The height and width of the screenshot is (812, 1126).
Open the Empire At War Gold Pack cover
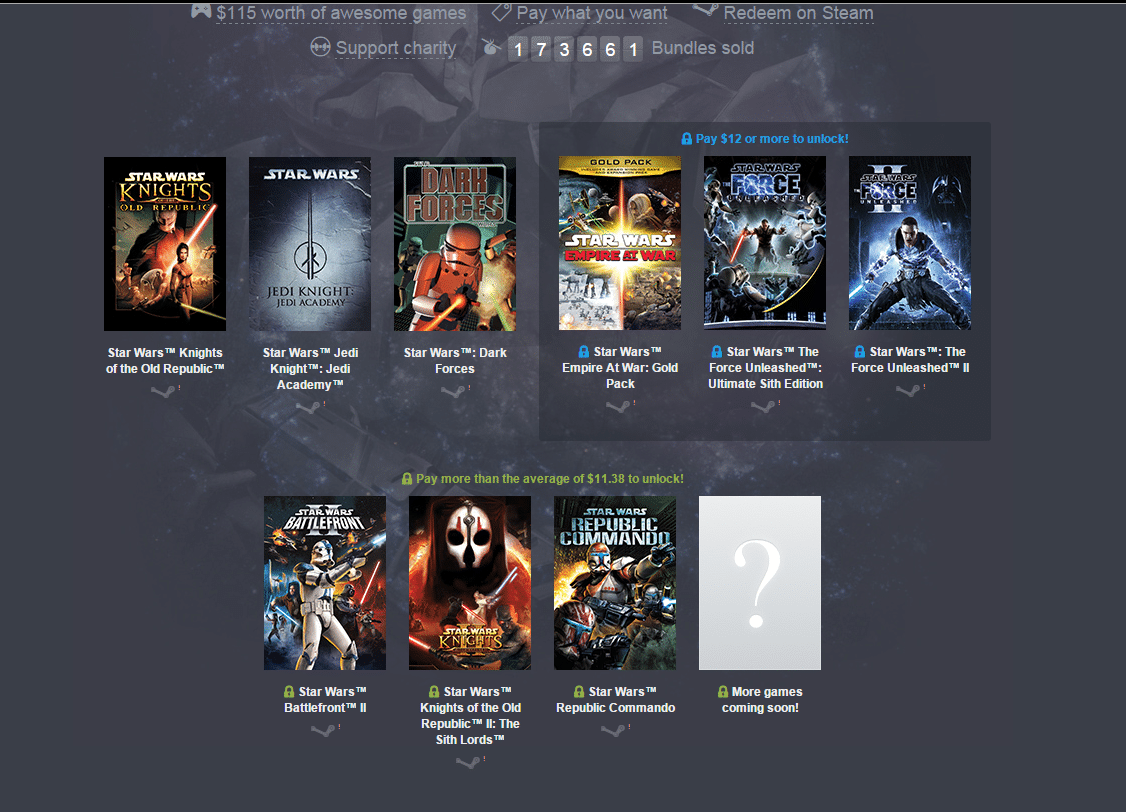(x=620, y=243)
